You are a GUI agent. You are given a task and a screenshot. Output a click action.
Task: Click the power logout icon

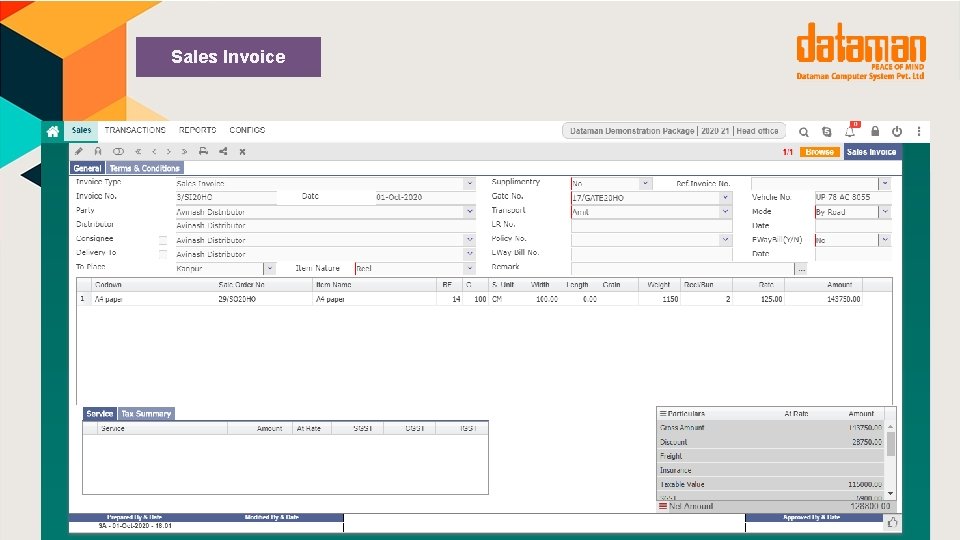click(x=897, y=131)
